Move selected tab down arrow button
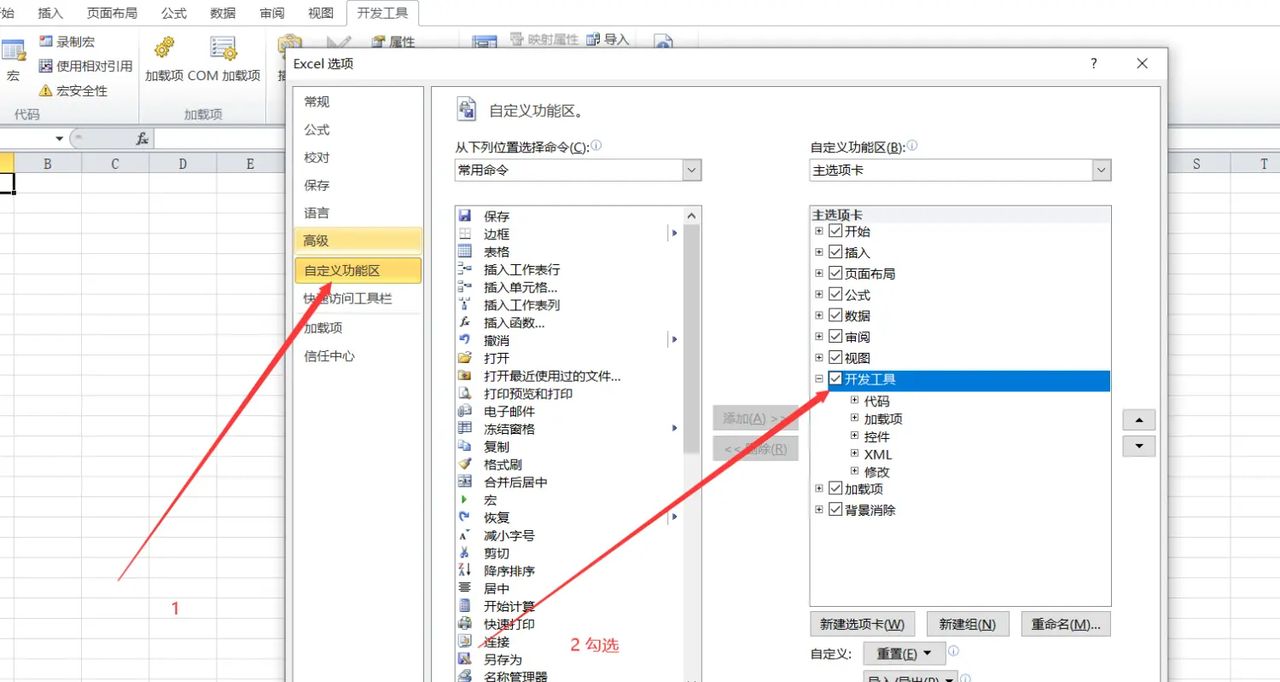 (1139, 446)
